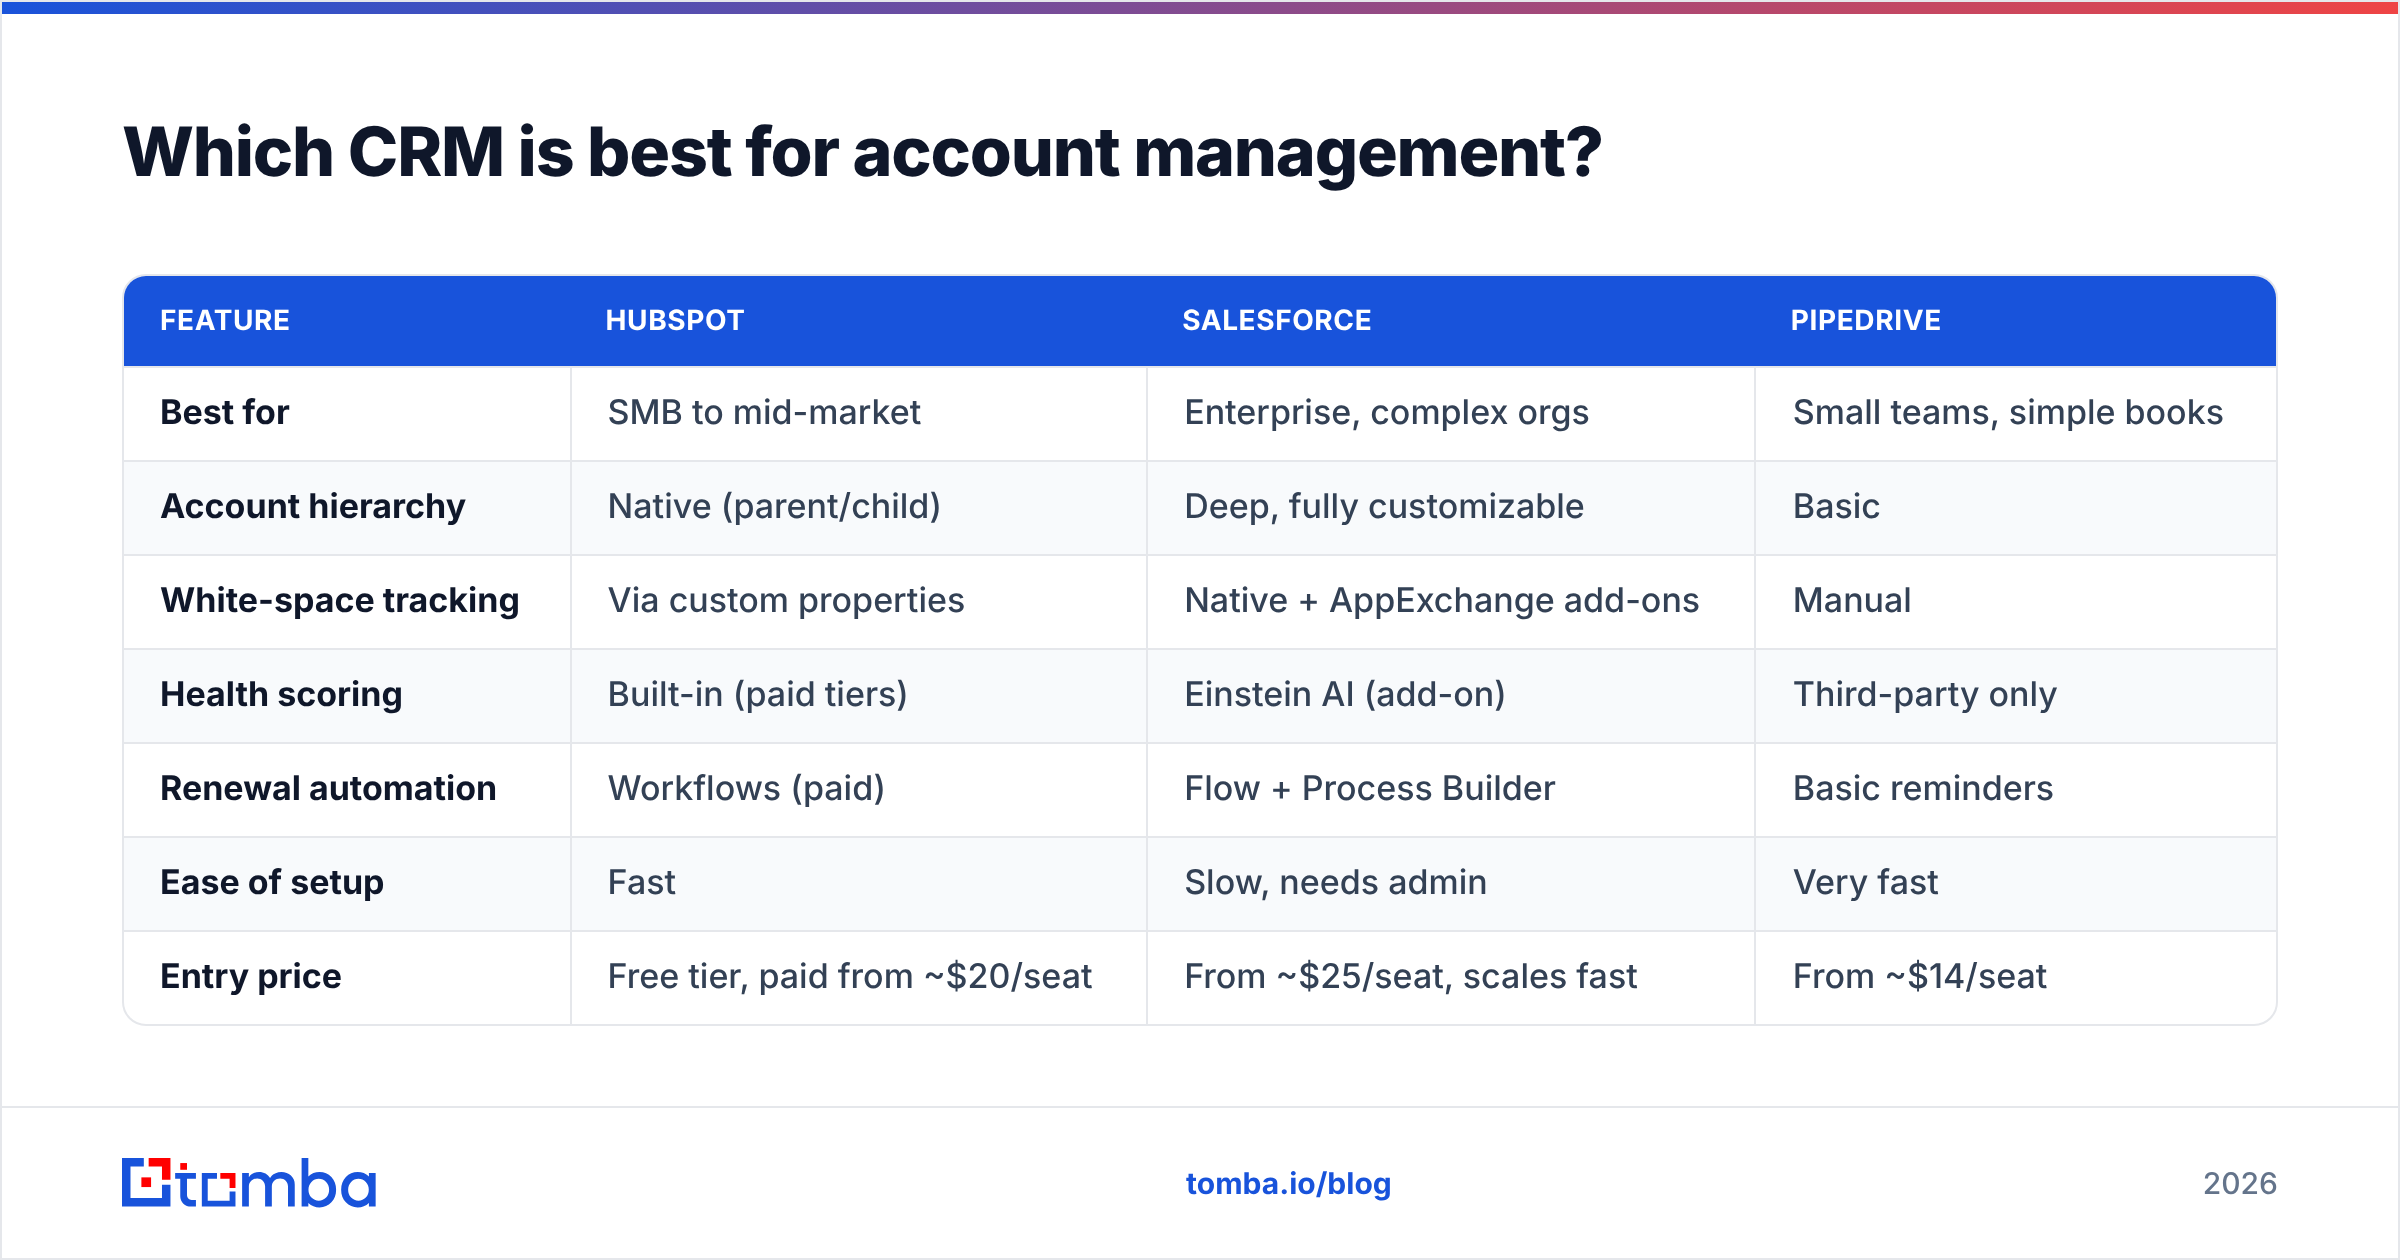Click the tomba logo

pos(249,1183)
